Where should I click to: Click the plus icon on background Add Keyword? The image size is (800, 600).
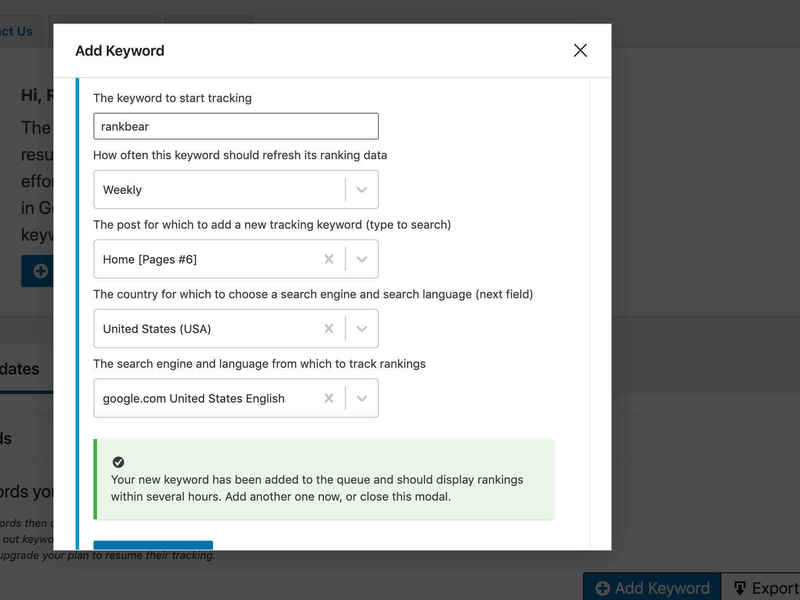coord(603,588)
